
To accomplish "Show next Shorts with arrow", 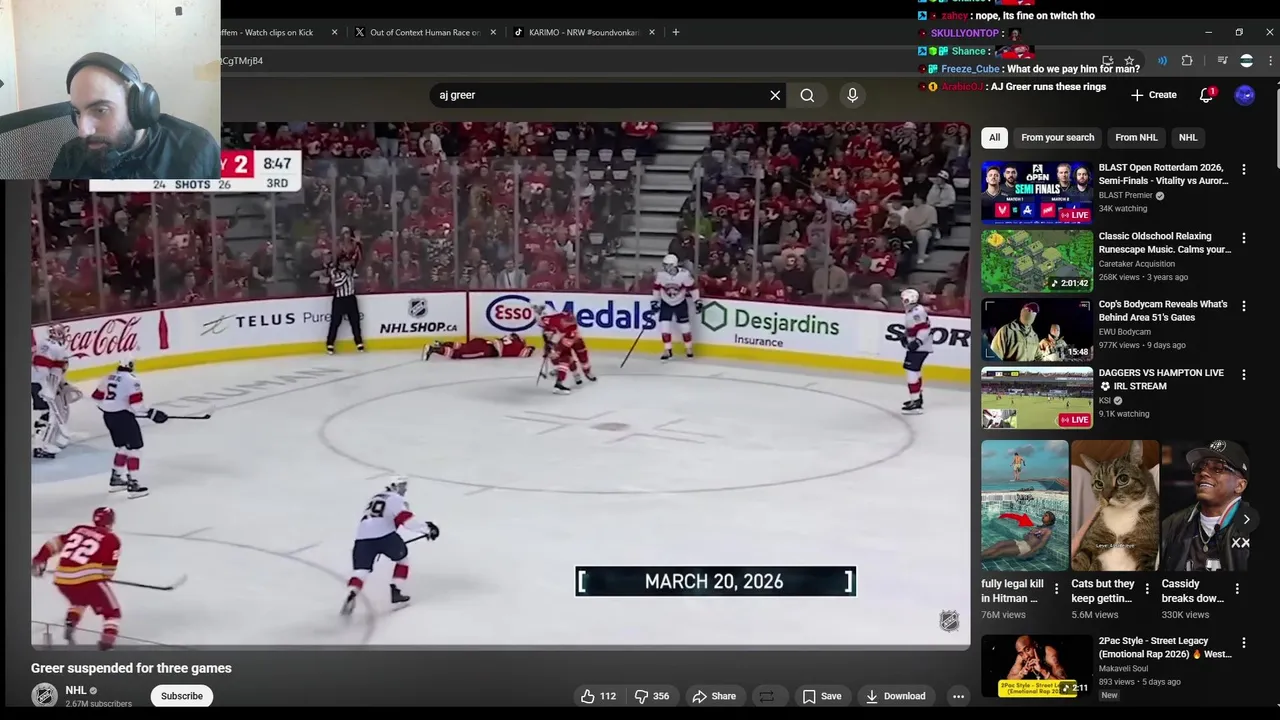I will point(1246,519).
